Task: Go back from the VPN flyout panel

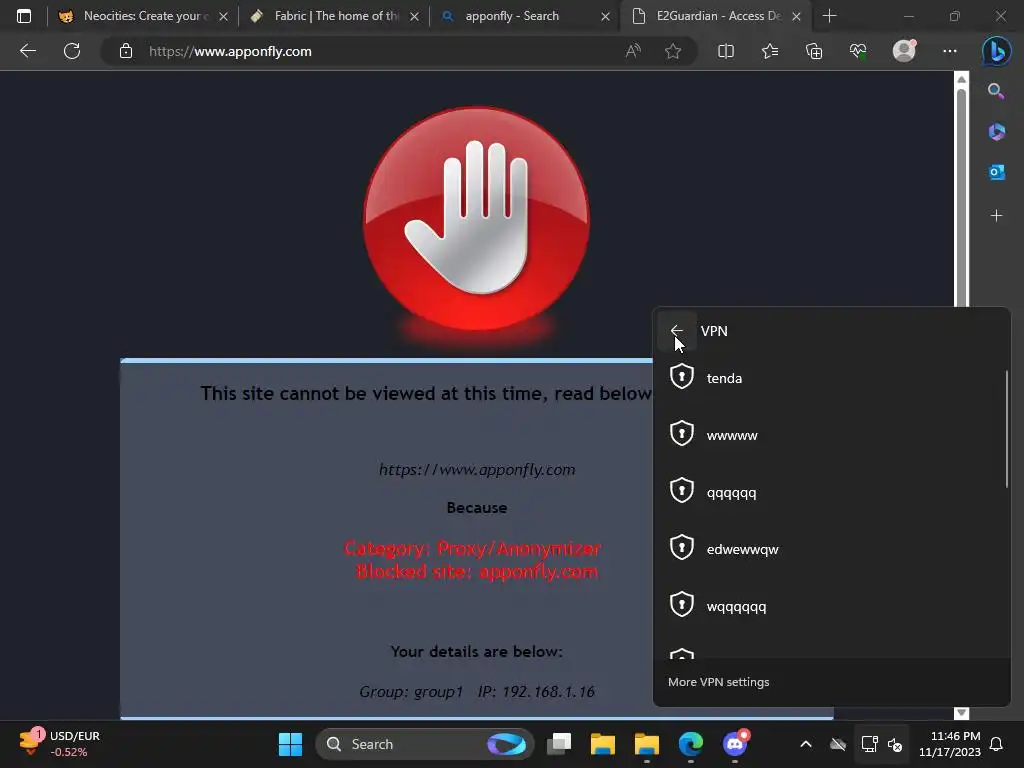Action: click(677, 331)
